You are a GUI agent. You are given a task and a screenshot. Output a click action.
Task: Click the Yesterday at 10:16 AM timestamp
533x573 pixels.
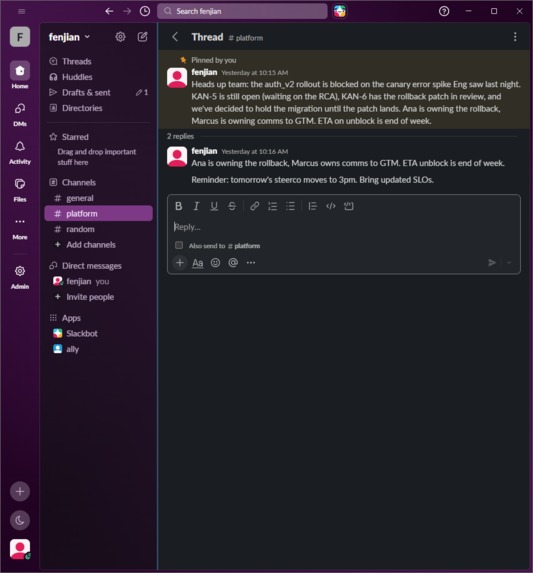click(x=255, y=151)
